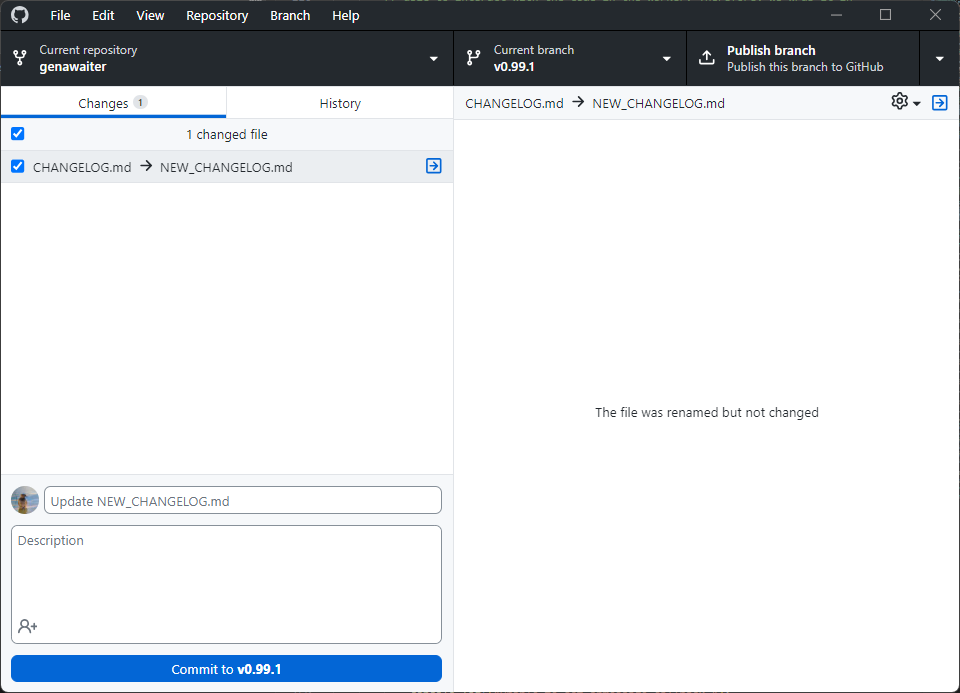The height and width of the screenshot is (693, 960).
Task: Click the commit summary field Update NEW_CHANGELOG.md
Action: click(x=243, y=500)
